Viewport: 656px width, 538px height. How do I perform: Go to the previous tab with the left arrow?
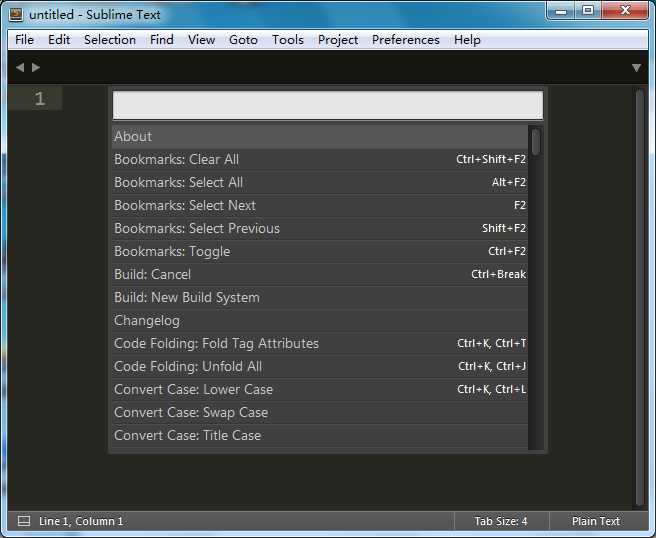pyautogui.click(x=20, y=67)
